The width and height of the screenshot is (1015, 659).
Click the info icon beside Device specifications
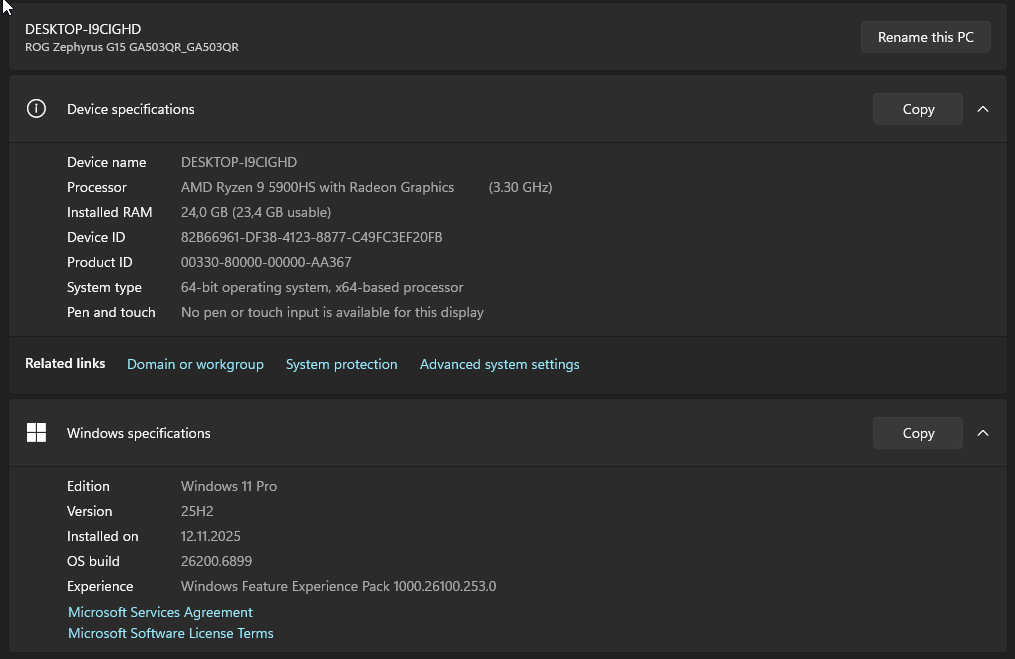(x=37, y=109)
